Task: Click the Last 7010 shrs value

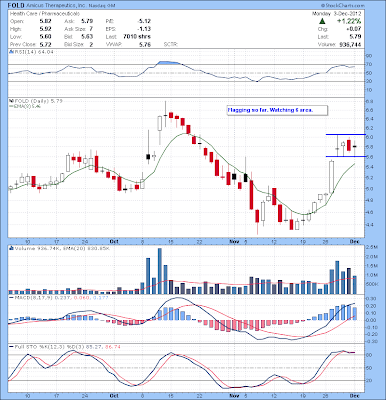Action: [137, 37]
